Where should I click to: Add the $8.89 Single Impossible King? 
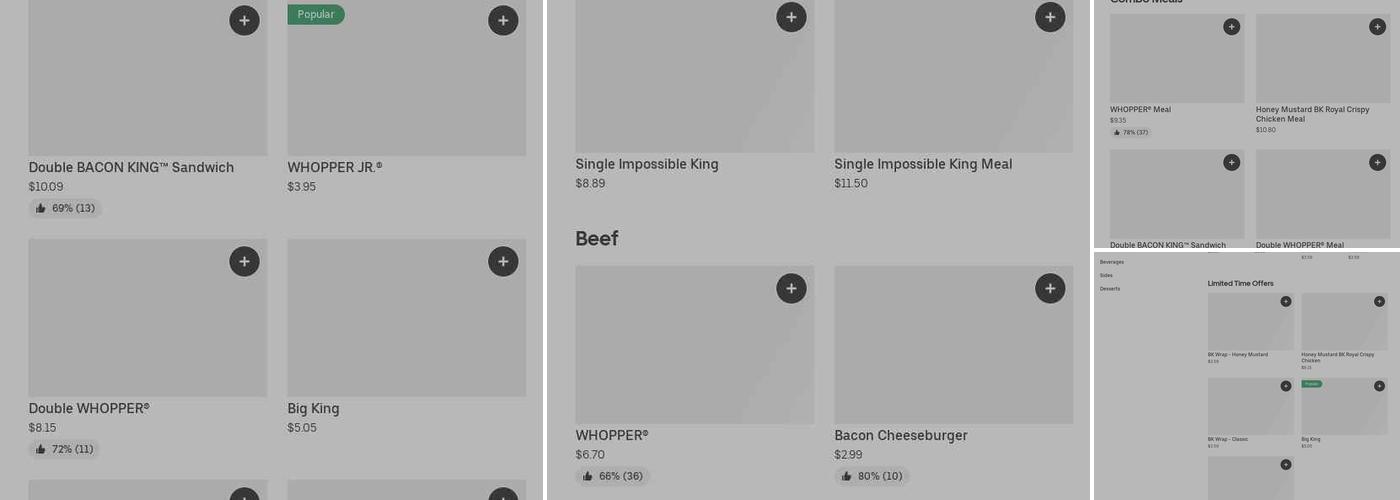[x=791, y=17]
